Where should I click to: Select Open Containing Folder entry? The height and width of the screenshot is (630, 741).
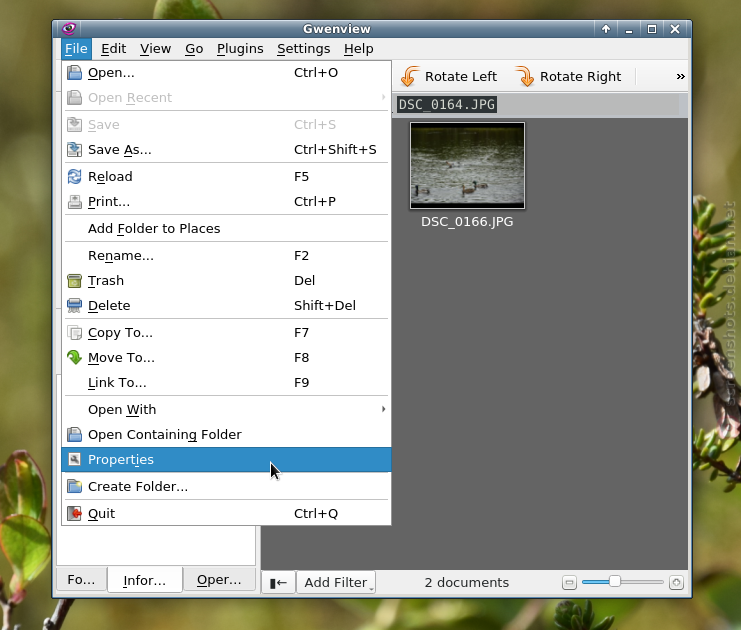click(226, 435)
